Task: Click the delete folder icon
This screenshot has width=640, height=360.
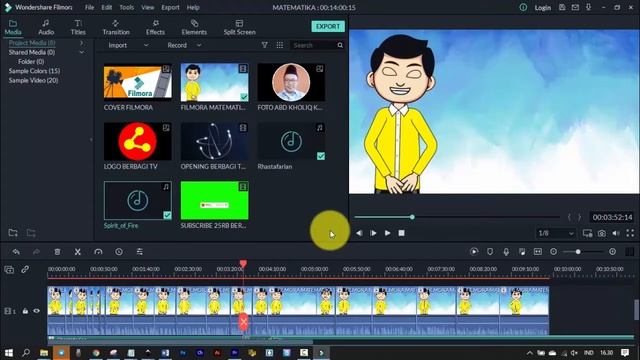Action: [31, 233]
